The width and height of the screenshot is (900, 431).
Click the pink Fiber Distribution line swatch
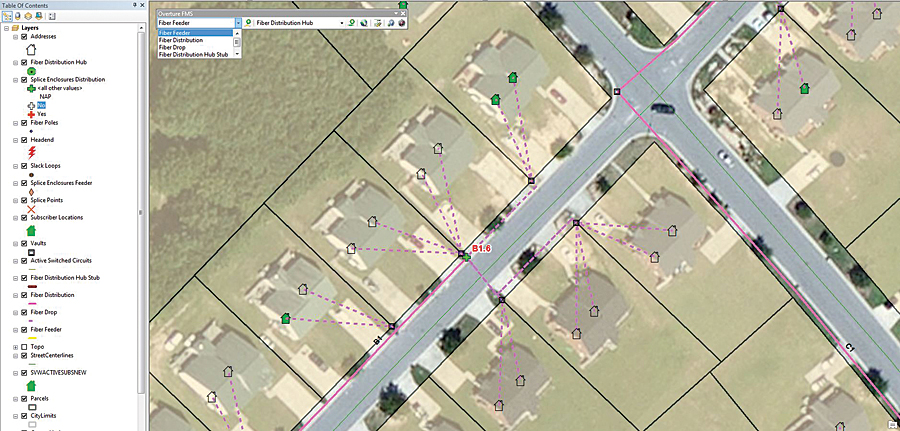coord(32,304)
